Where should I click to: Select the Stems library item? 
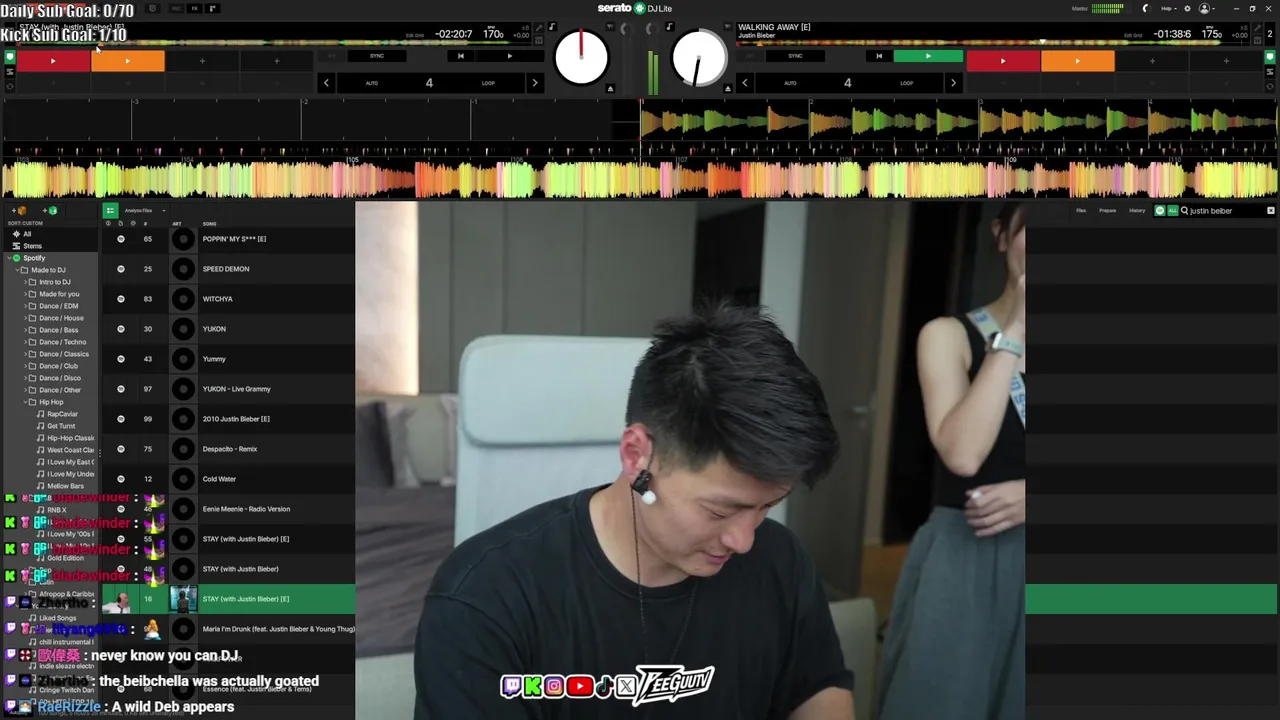[32, 246]
